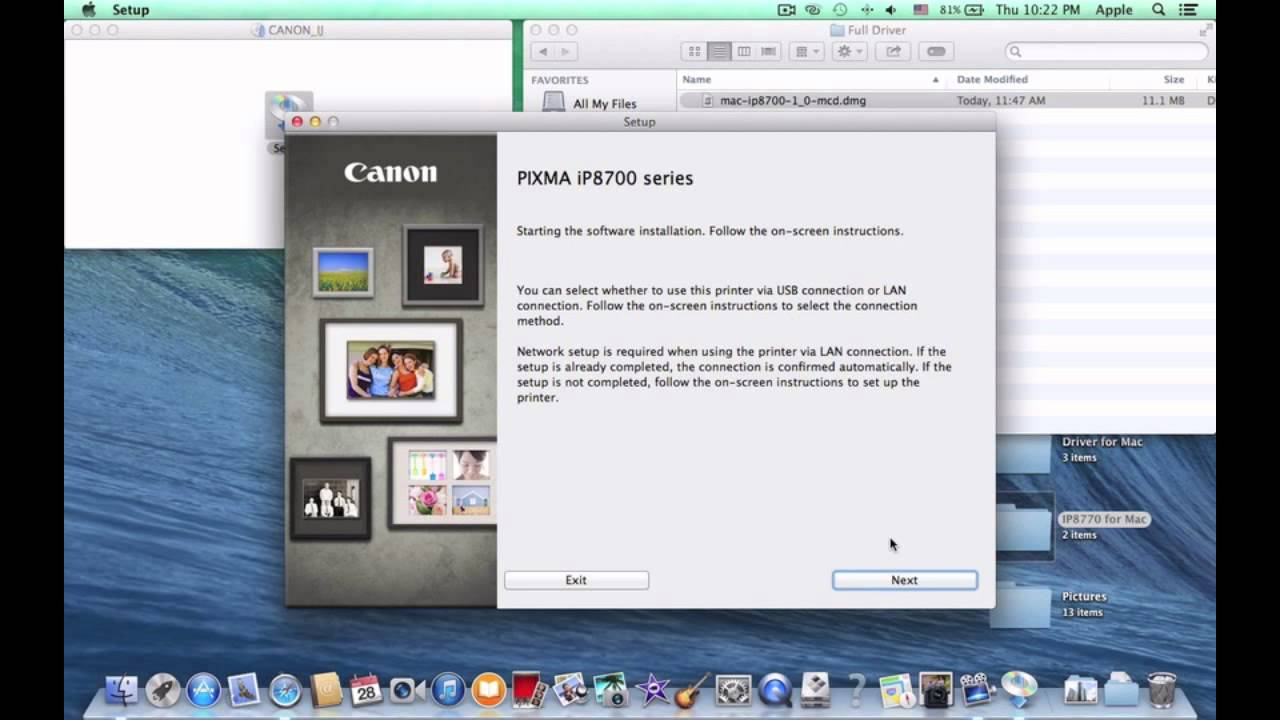Open the Apple menu
Screen dimensions: 1280x720
88,10
